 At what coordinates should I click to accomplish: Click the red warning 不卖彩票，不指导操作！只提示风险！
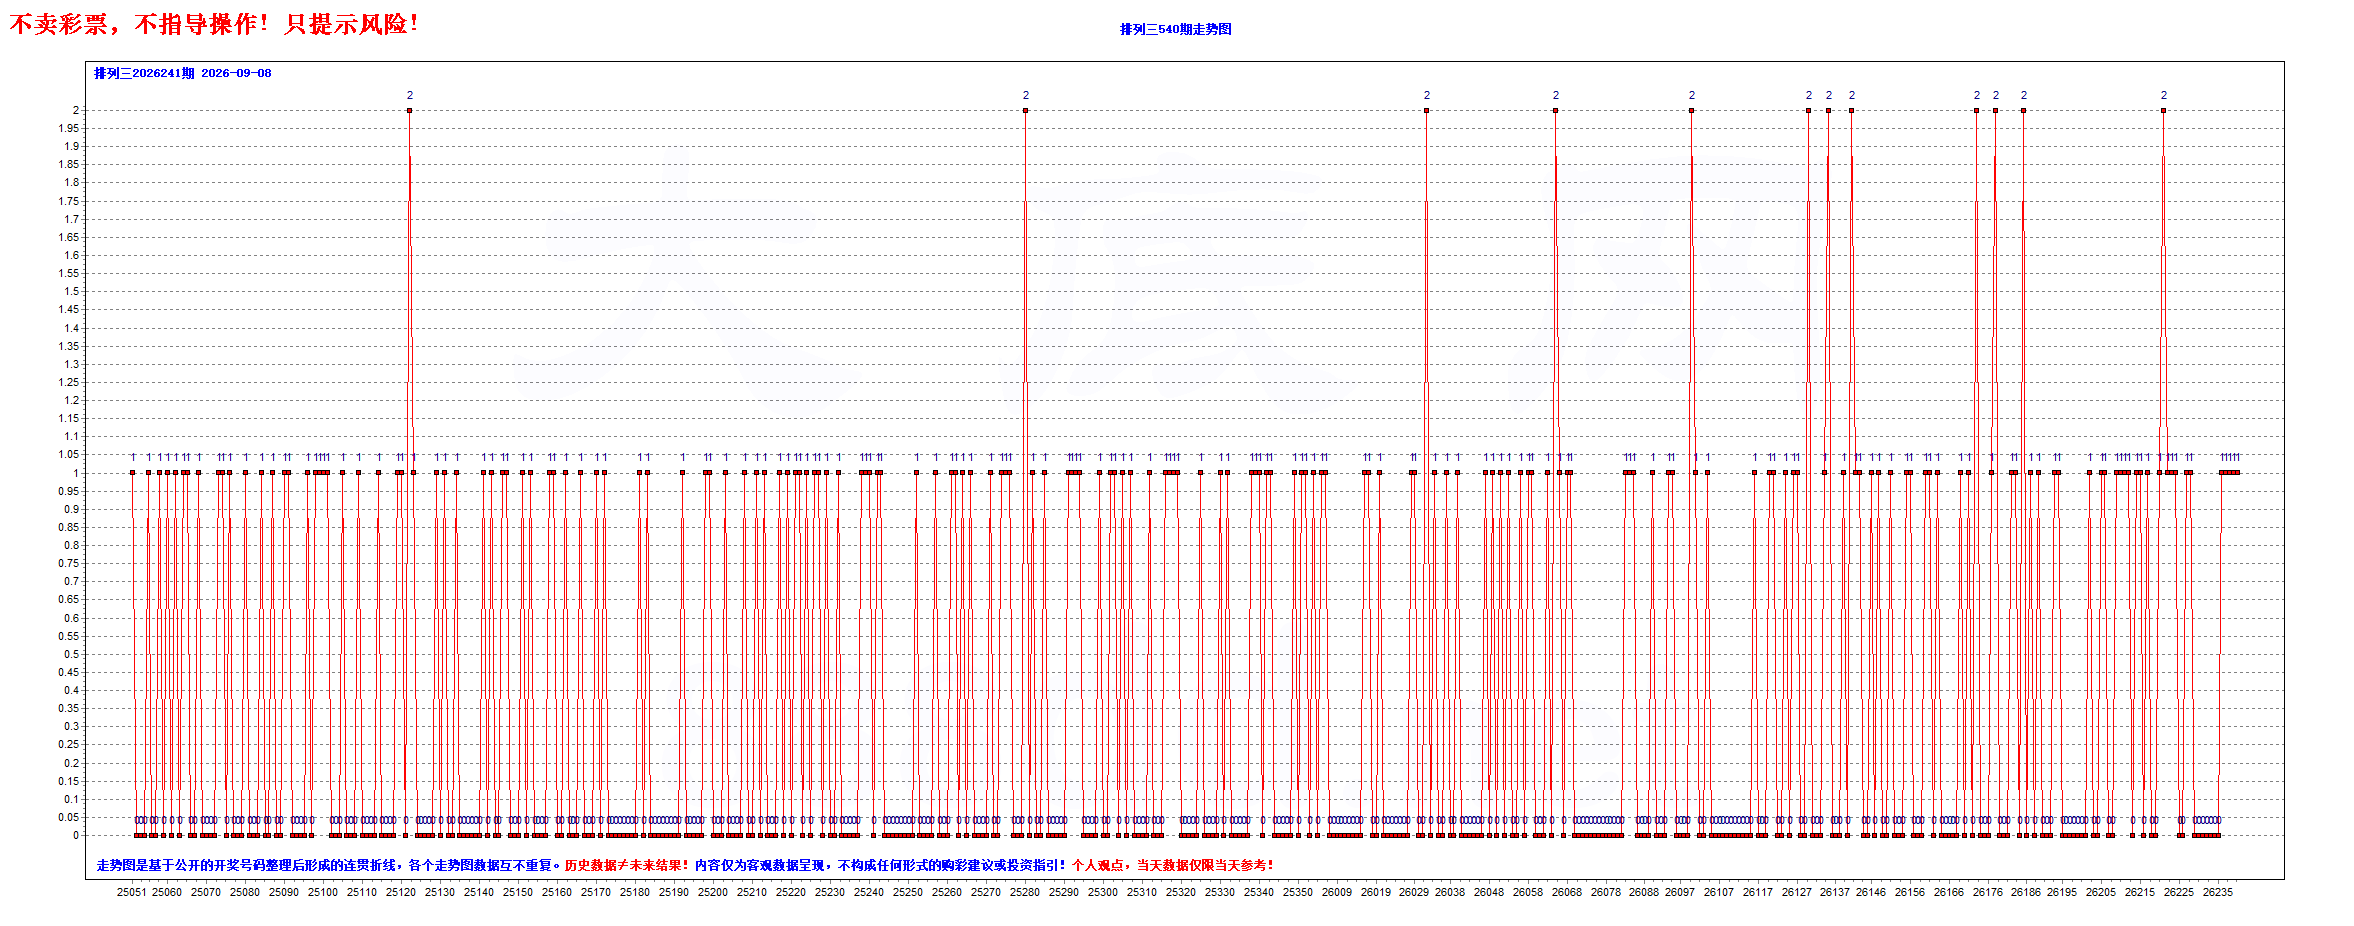coord(214,24)
